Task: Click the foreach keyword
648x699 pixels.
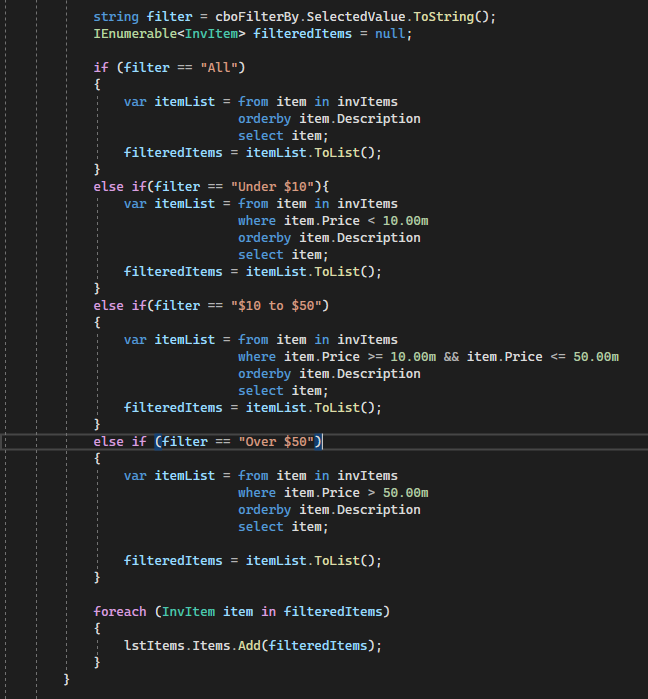Action: 120,612
